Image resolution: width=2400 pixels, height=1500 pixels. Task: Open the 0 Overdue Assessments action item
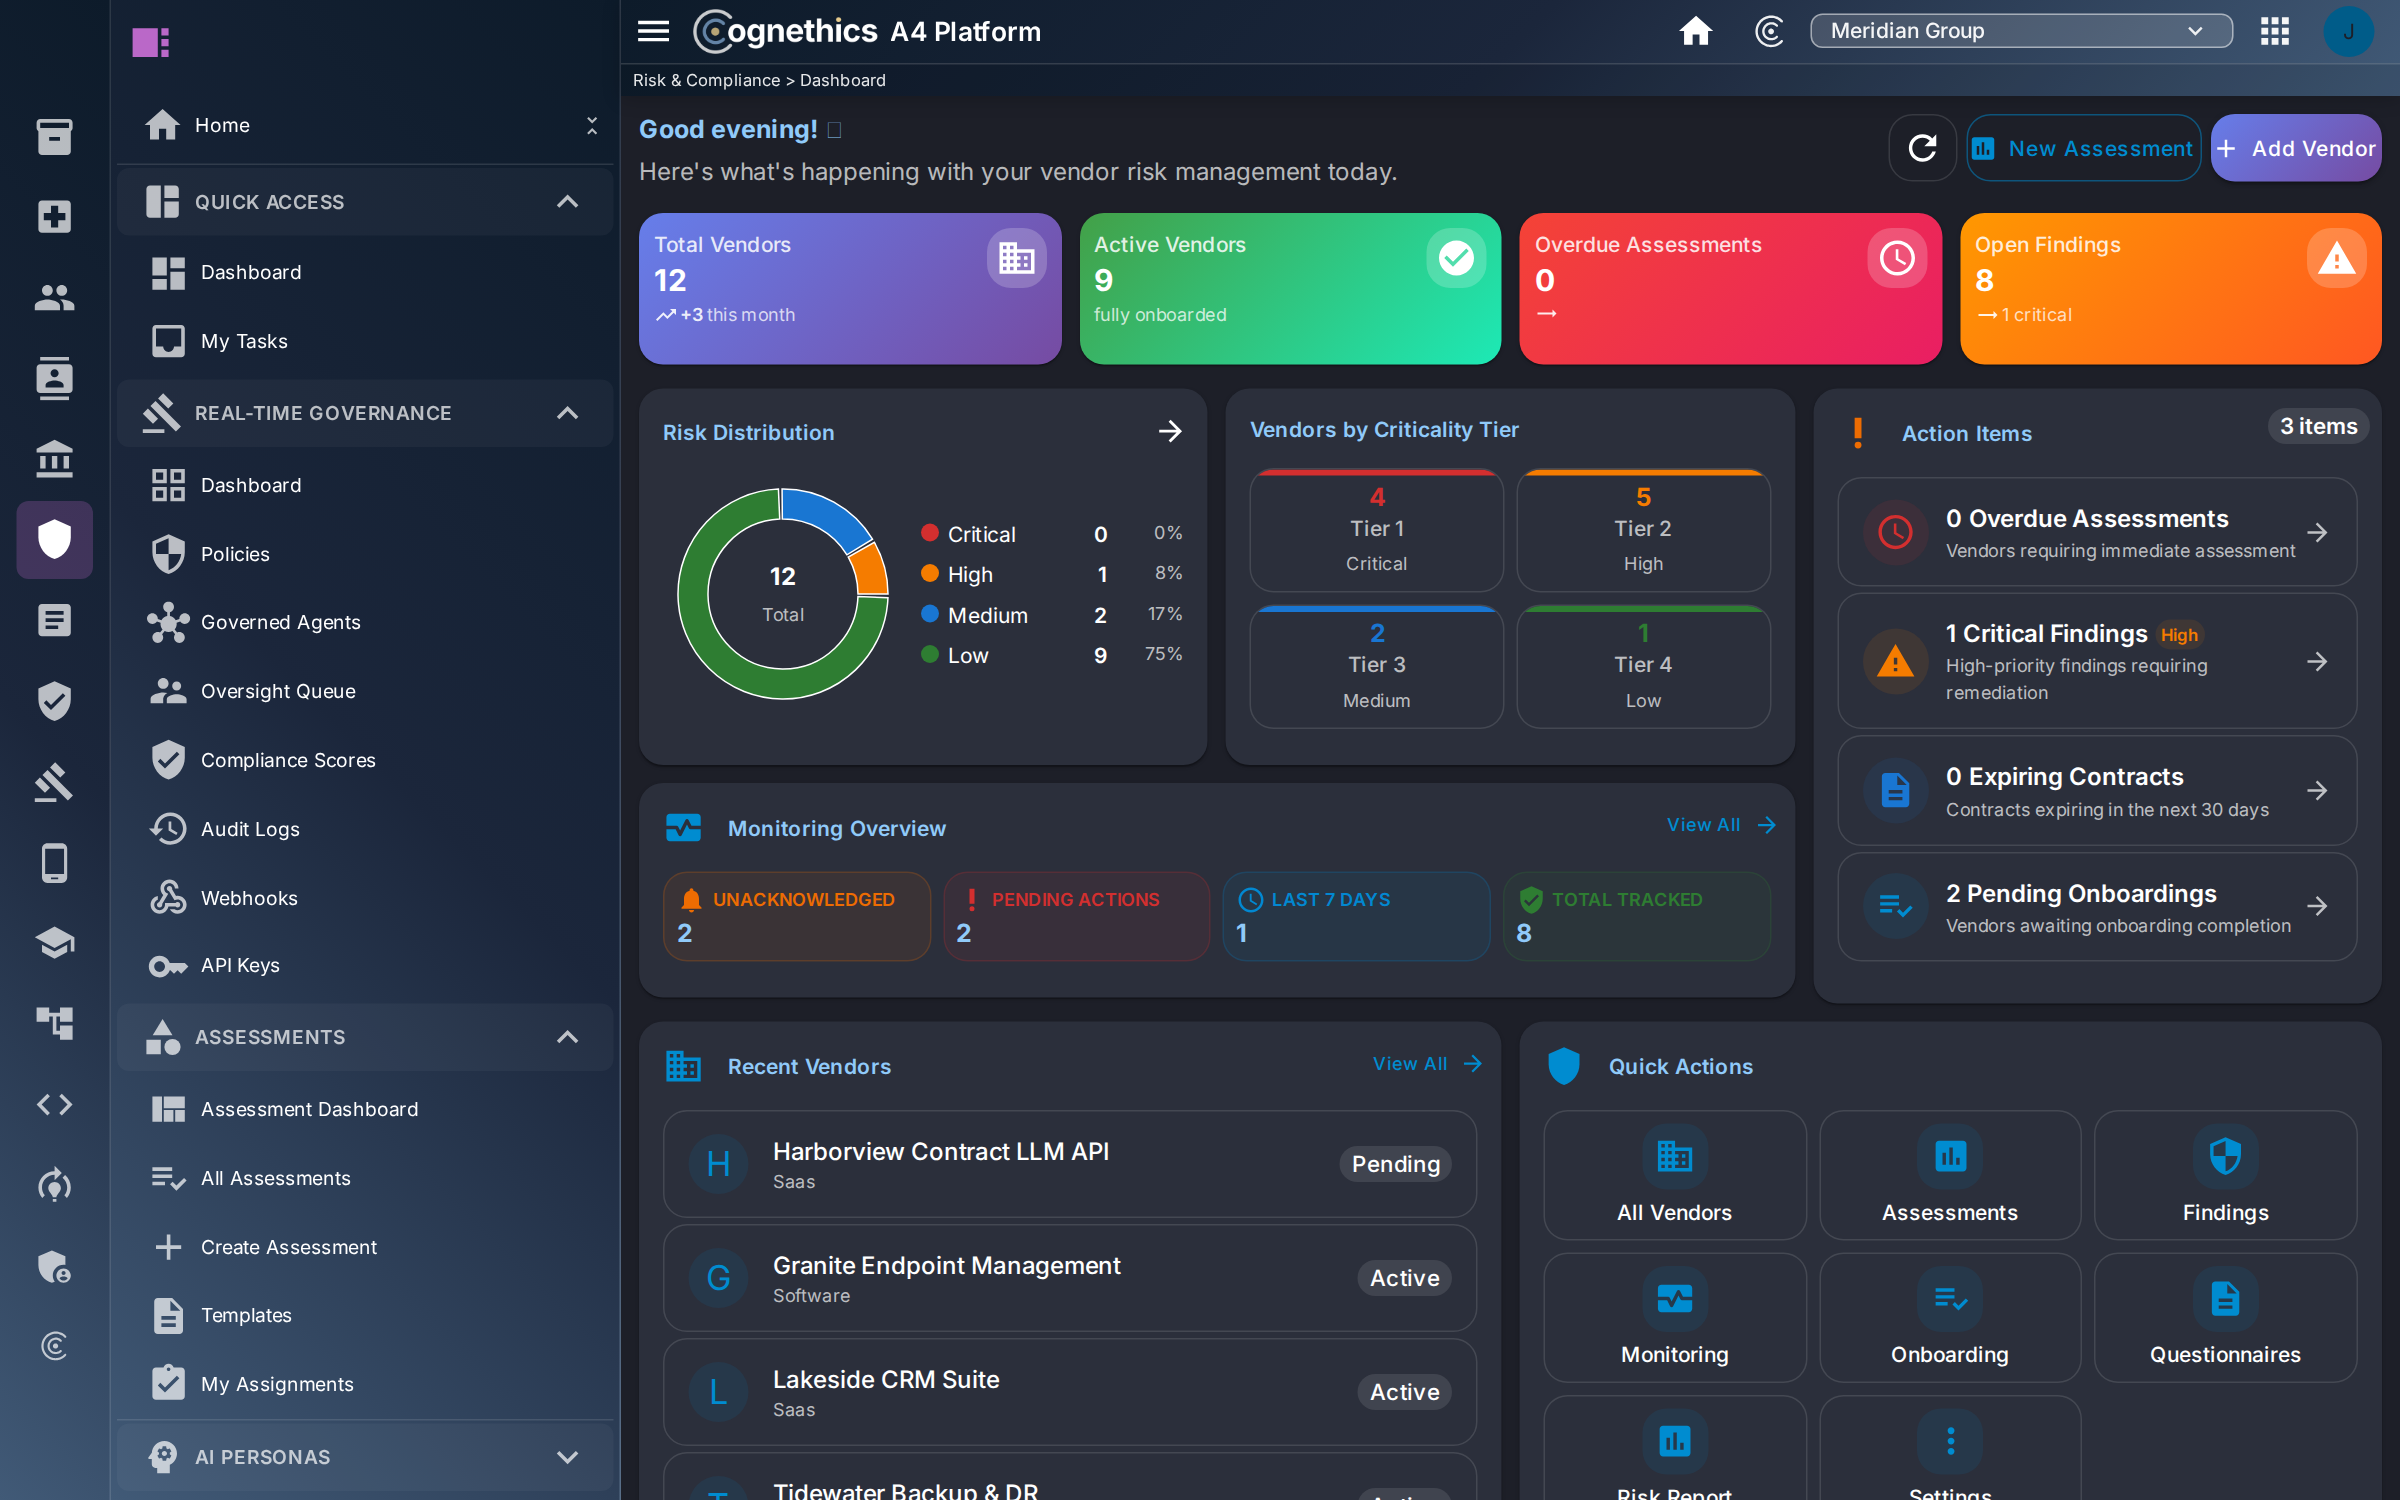point(2097,532)
